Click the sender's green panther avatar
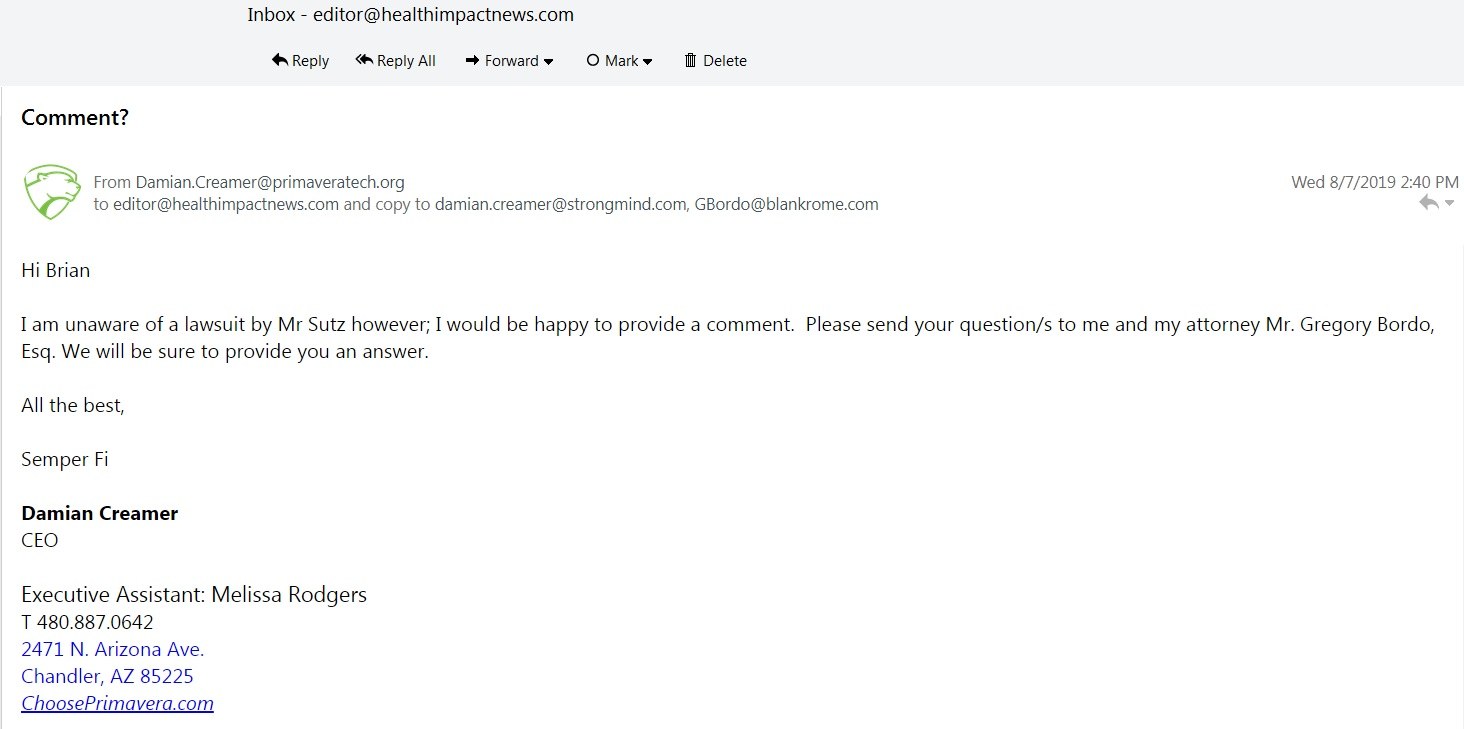The height and width of the screenshot is (729, 1464). click(x=52, y=192)
